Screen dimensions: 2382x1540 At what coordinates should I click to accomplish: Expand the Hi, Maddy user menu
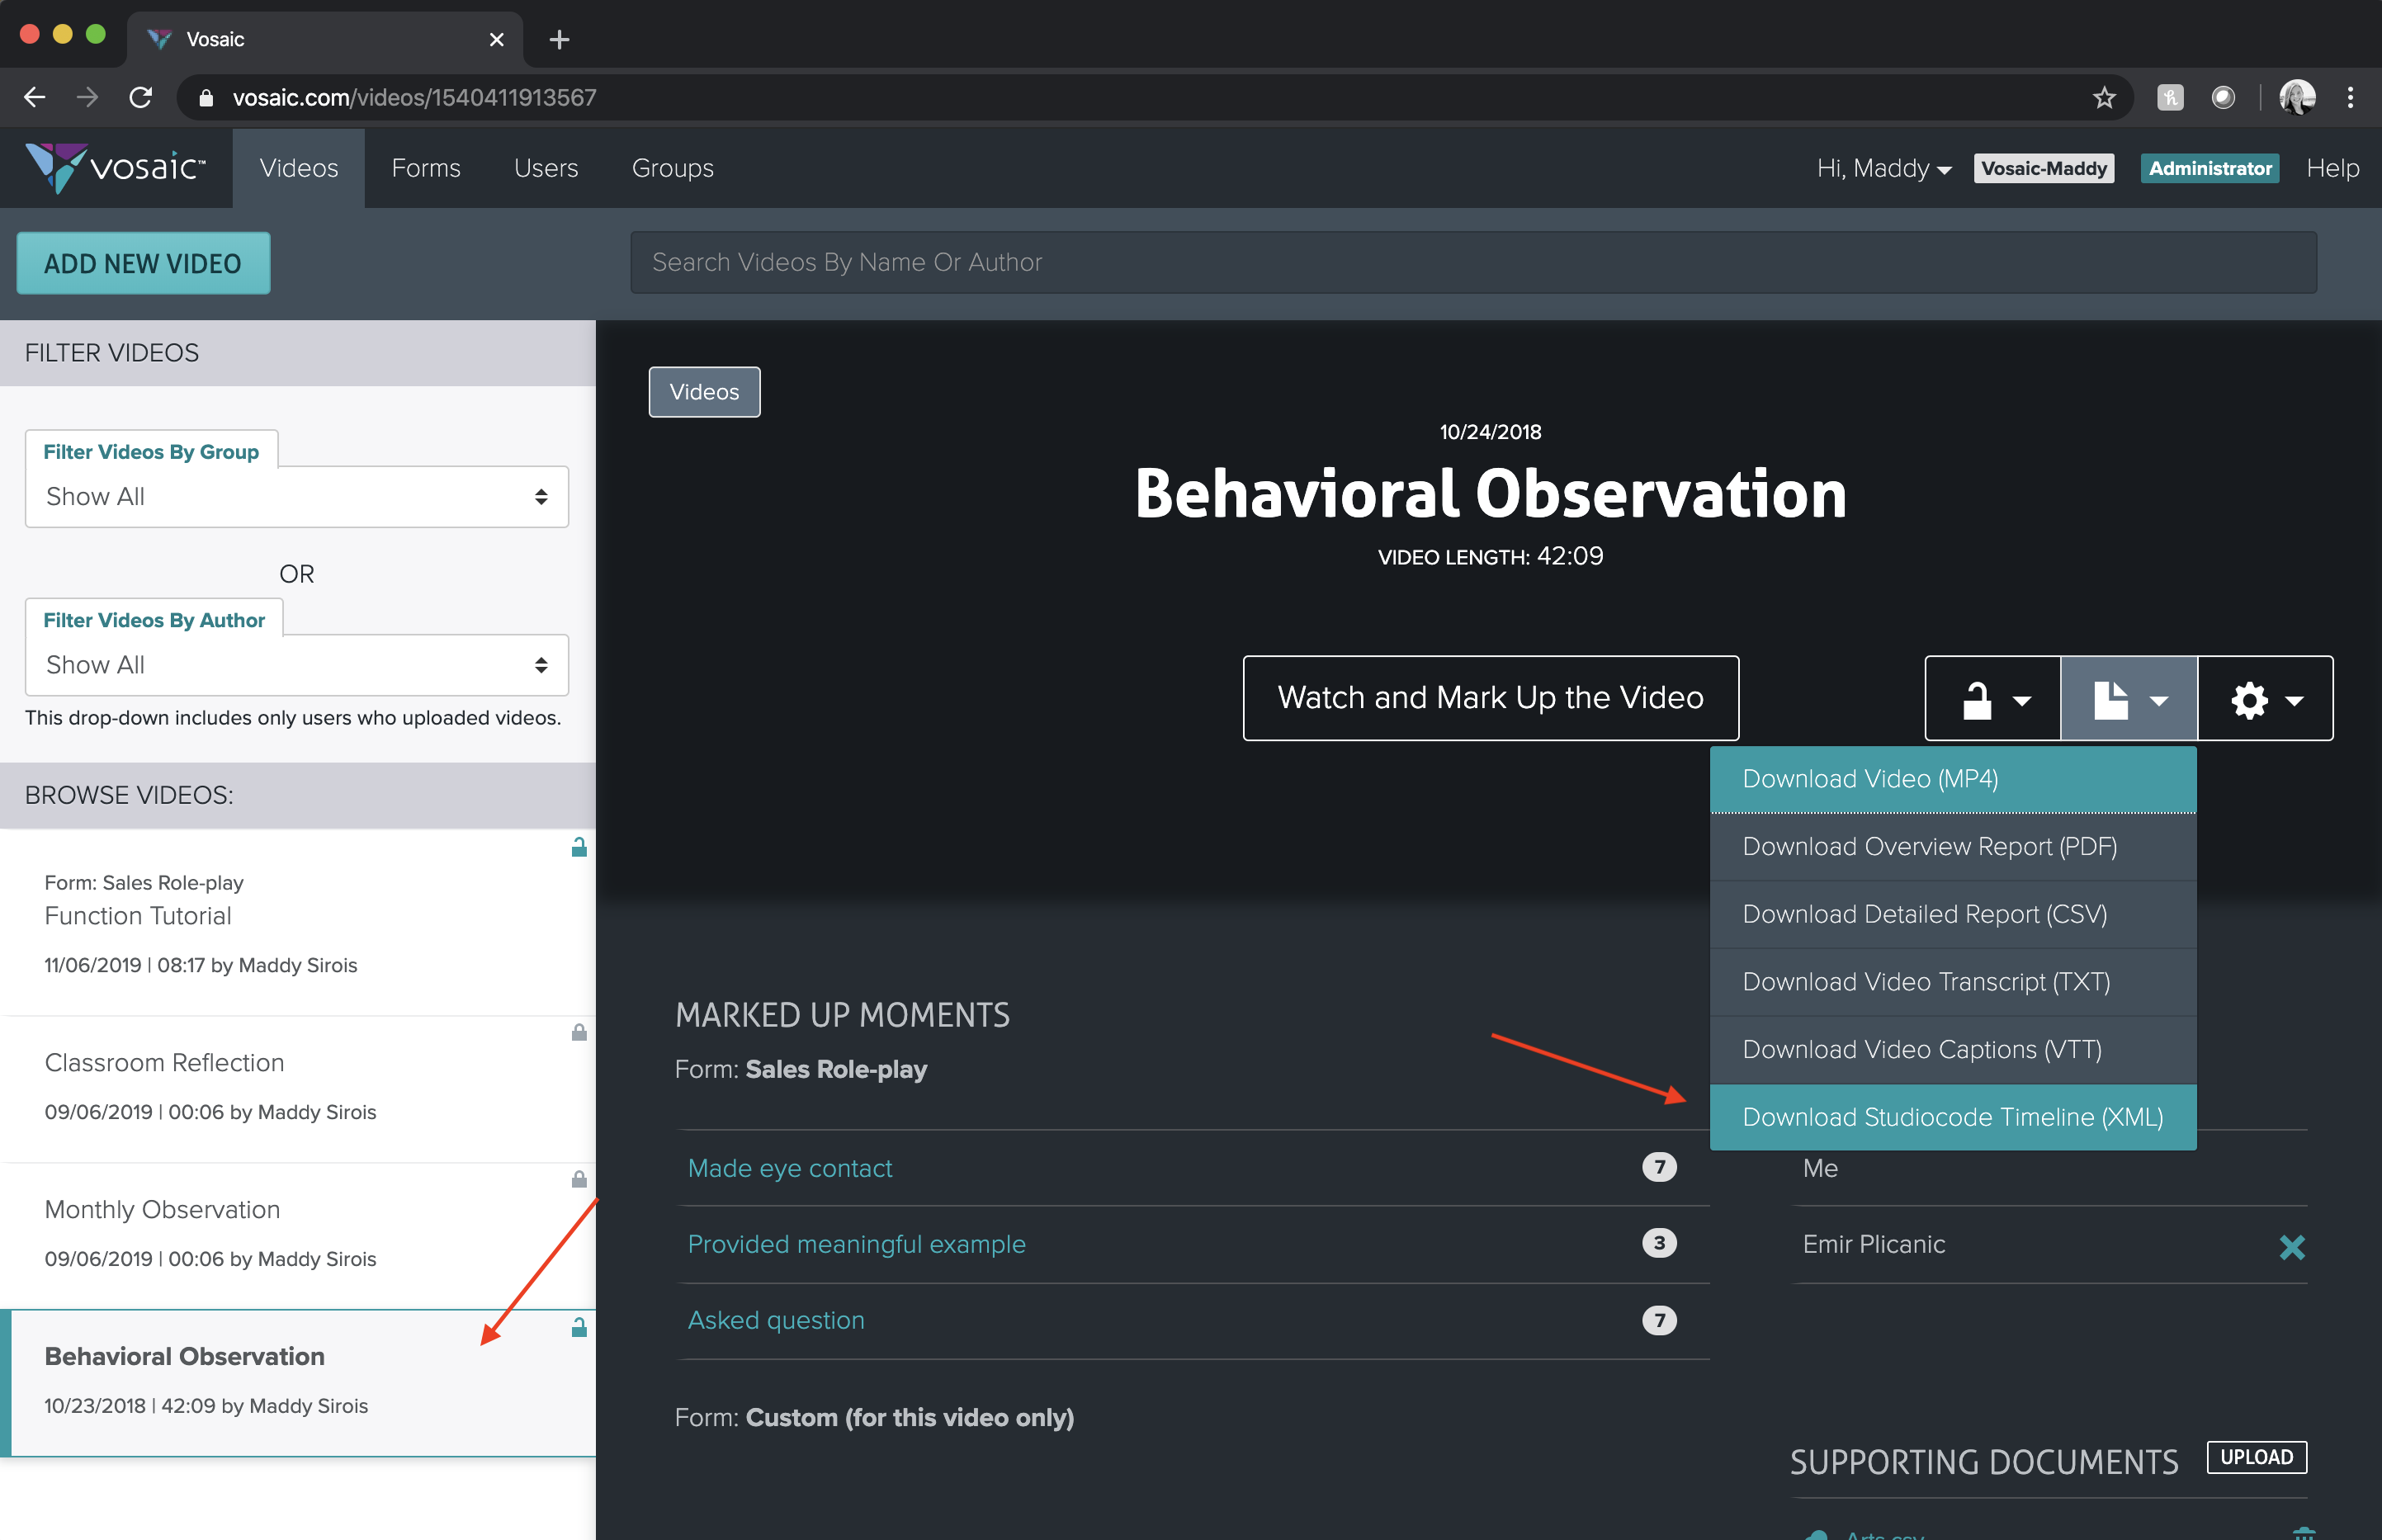(x=1883, y=168)
